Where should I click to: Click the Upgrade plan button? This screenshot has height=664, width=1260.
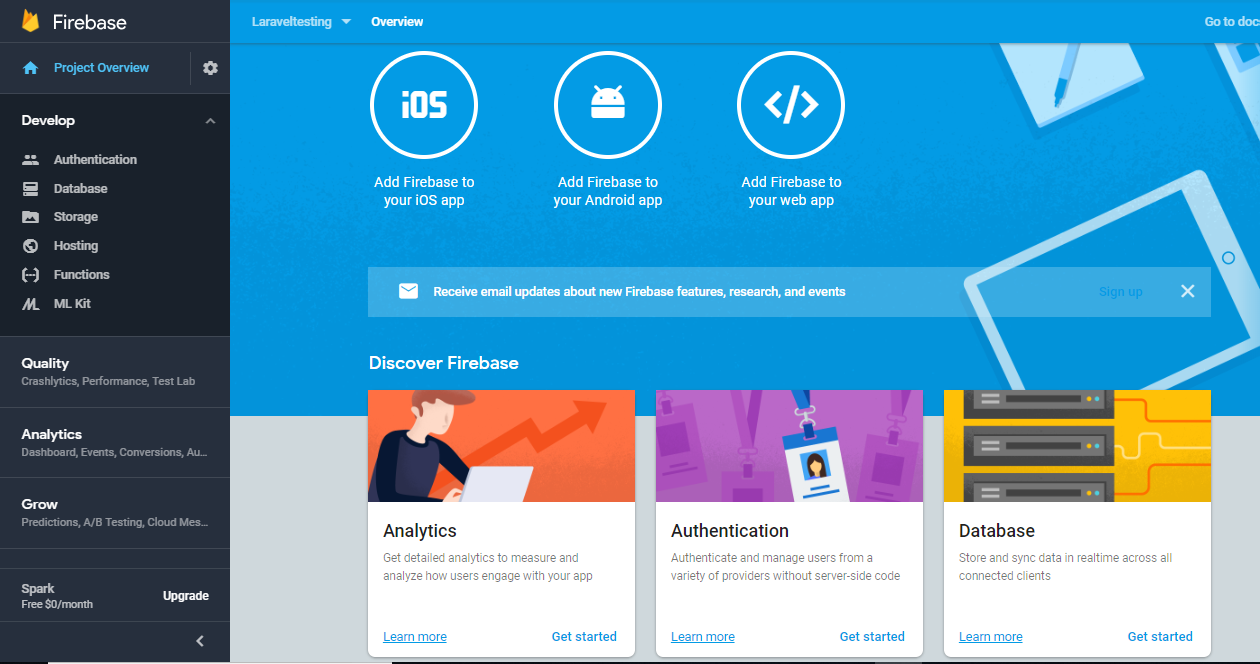[x=186, y=596]
